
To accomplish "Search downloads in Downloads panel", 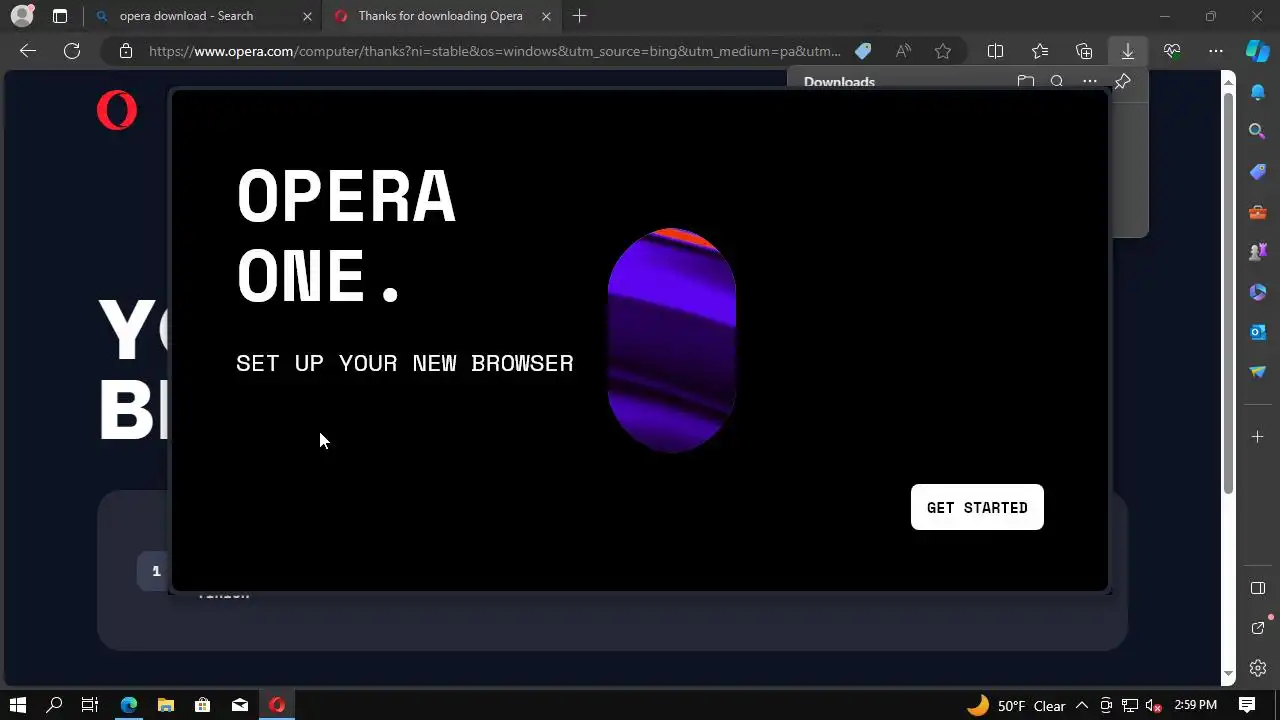I will click(x=1057, y=82).
